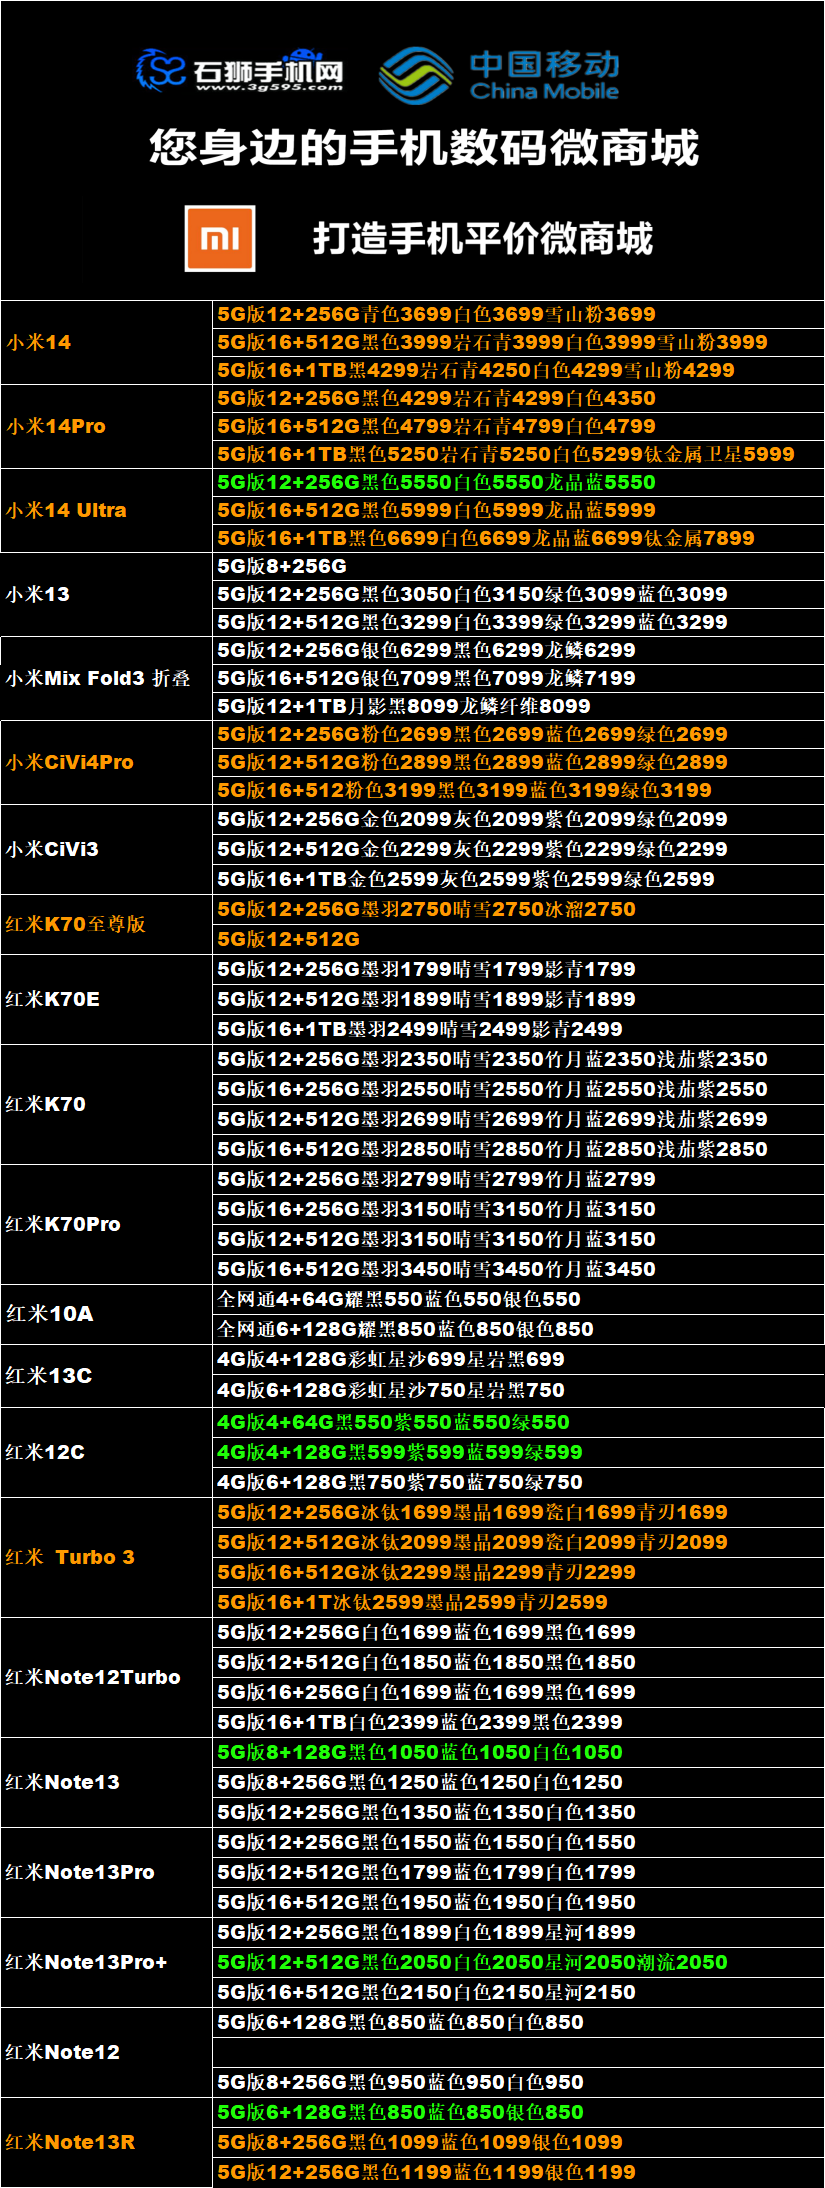
Task: Select the model cell labeled exactly 红米Note13Pro
Action: 107,1872
